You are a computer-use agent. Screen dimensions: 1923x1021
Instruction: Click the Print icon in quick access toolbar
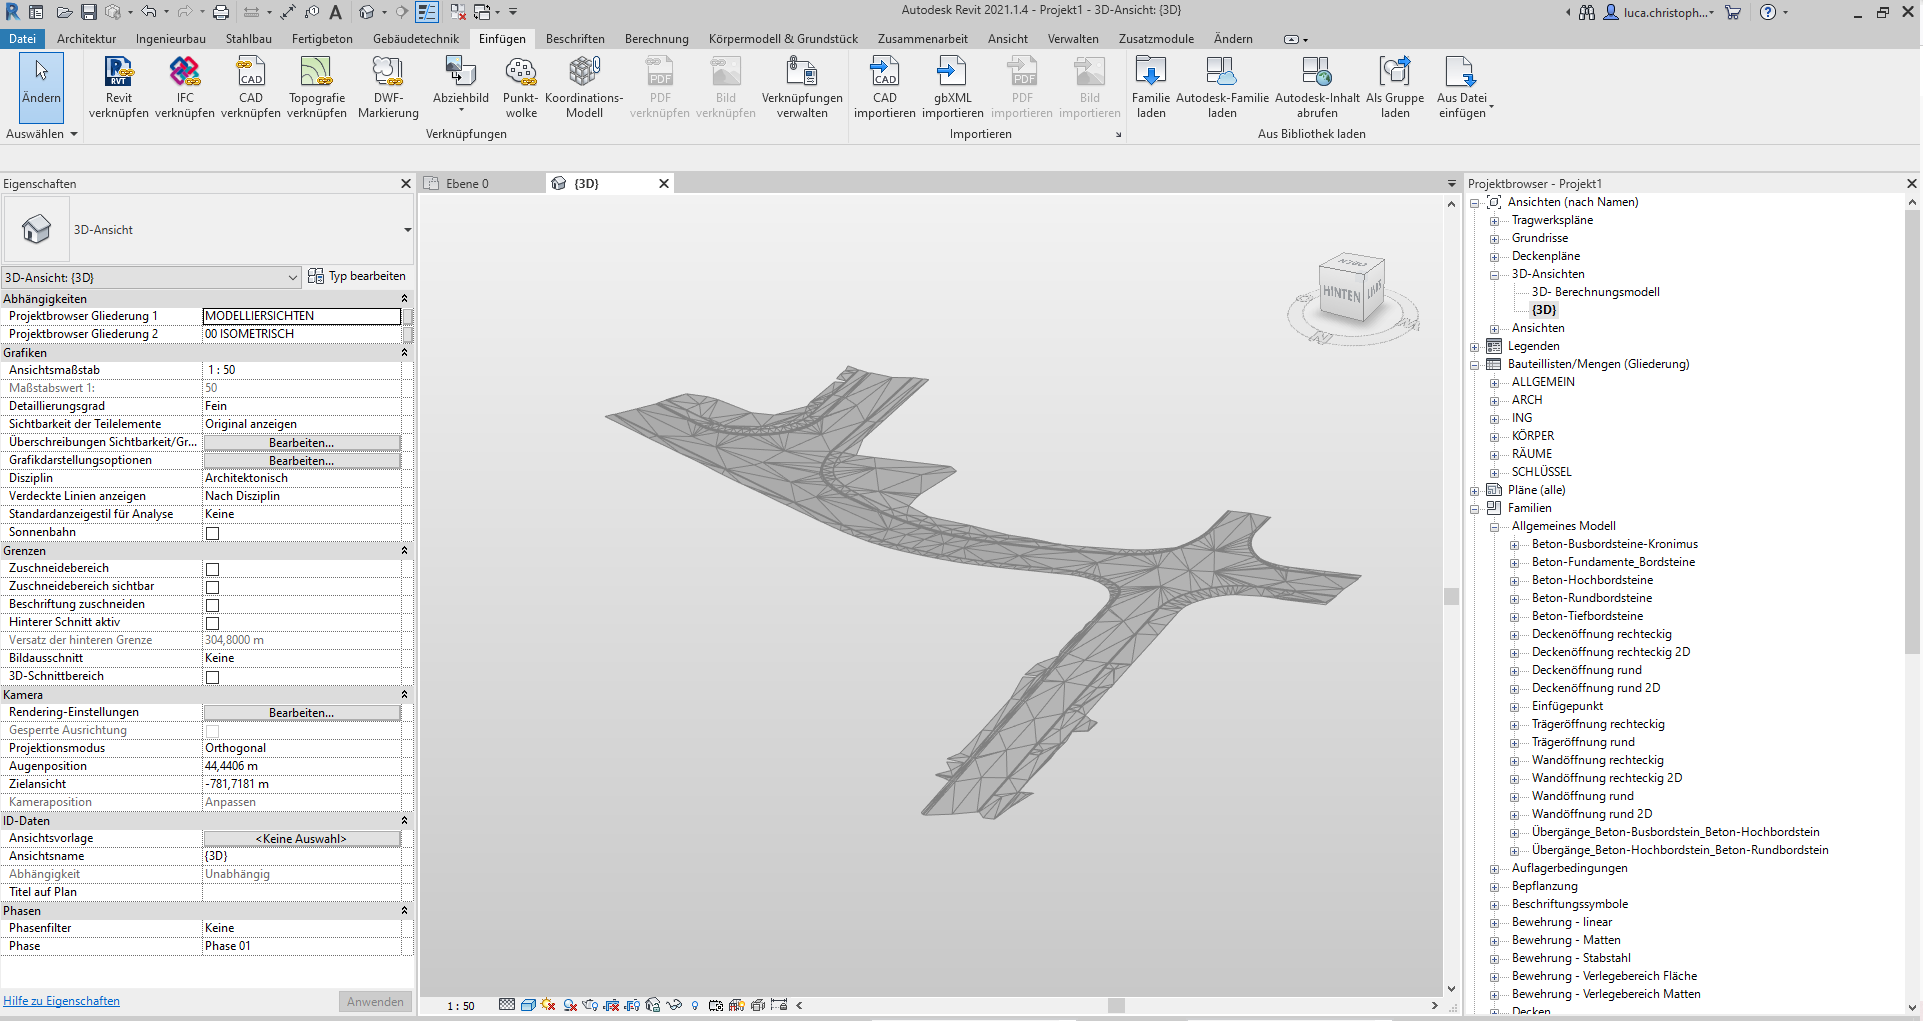click(x=221, y=12)
